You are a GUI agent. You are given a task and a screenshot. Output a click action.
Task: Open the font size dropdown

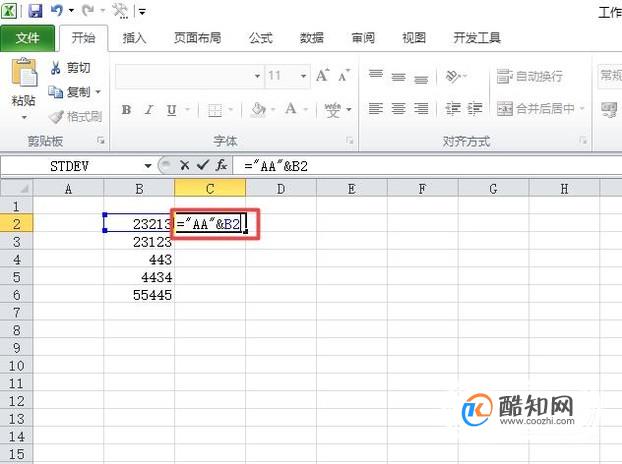[x=303, y=75]
